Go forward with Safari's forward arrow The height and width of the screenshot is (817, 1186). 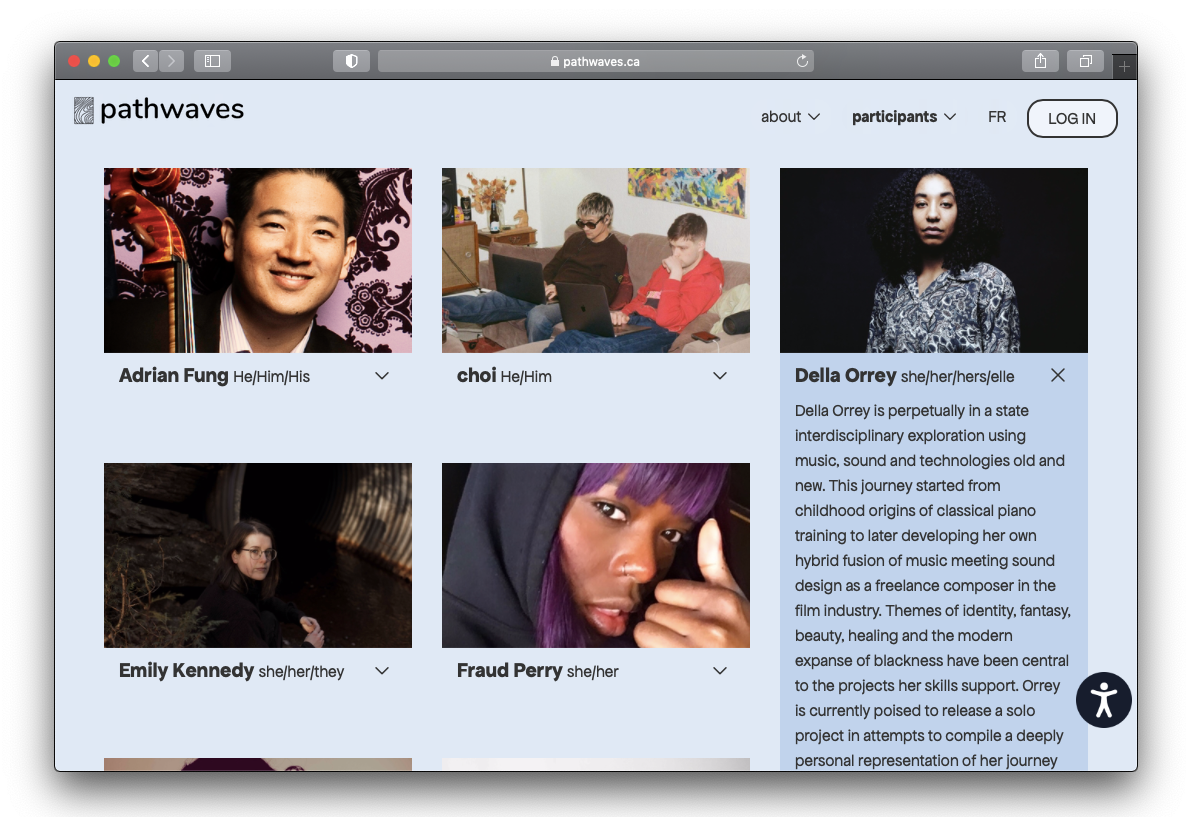click(x=172, y=61)
